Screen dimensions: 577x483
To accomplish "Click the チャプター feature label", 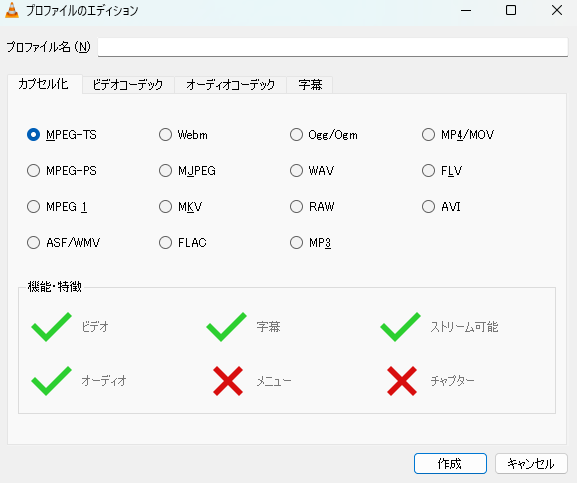I will (453, 381).
